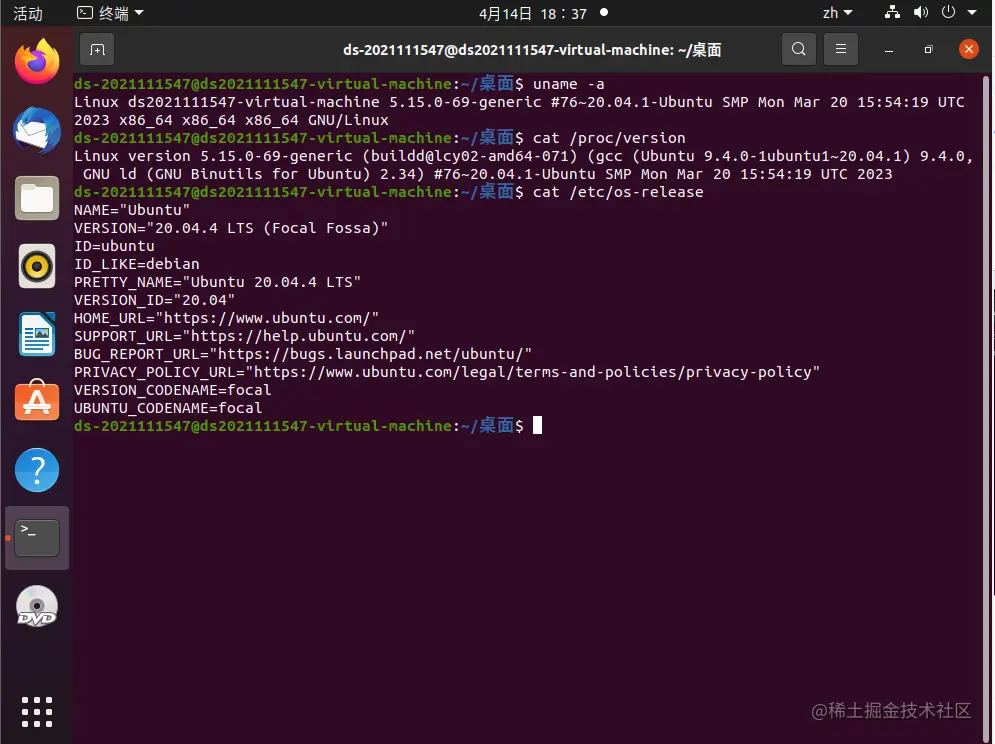Viewport: 995px width, 744px height.
Task: Click the terminal window title text
Action: (532, 50)
